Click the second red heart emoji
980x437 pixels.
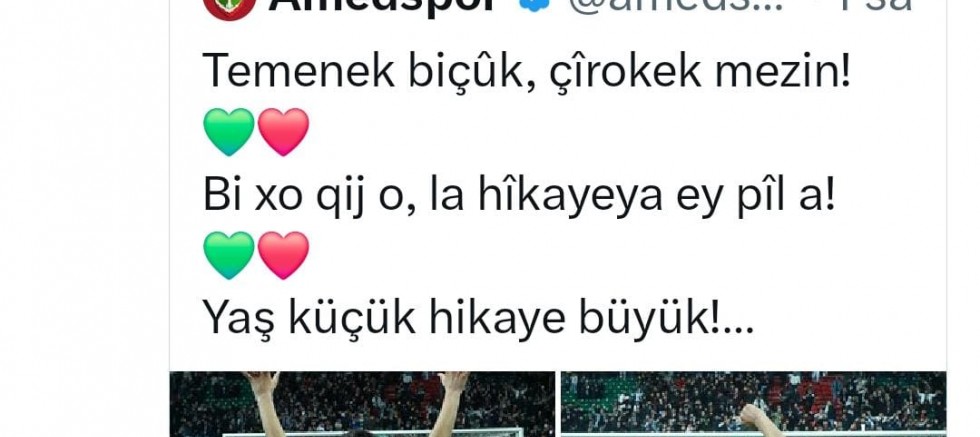(283, 255)
